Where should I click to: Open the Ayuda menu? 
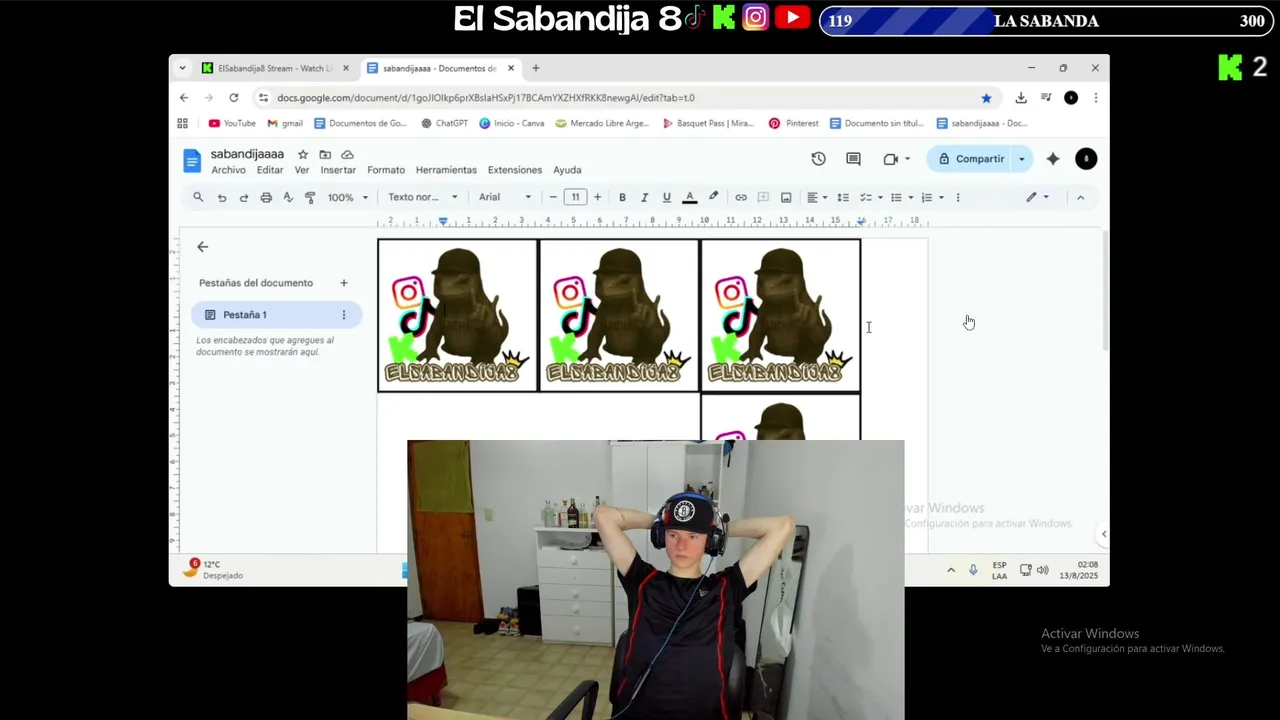567,170
